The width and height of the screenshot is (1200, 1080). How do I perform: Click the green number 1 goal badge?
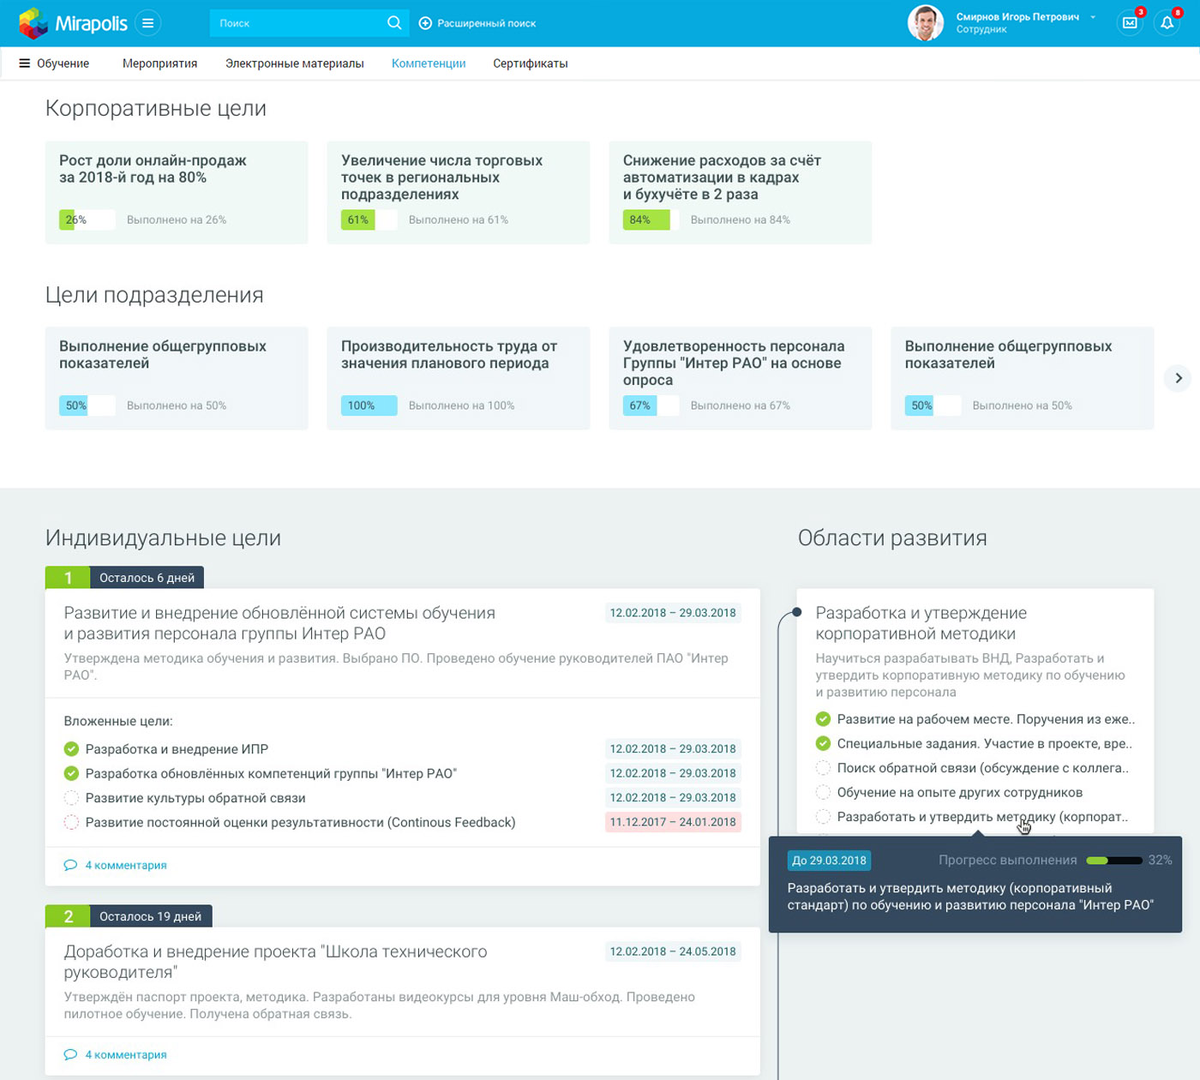[68, 578]
